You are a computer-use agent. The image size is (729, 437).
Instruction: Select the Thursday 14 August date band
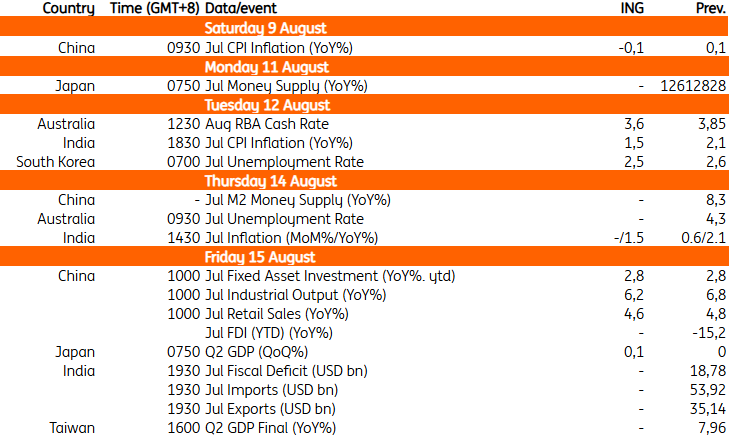pos(266,181)
